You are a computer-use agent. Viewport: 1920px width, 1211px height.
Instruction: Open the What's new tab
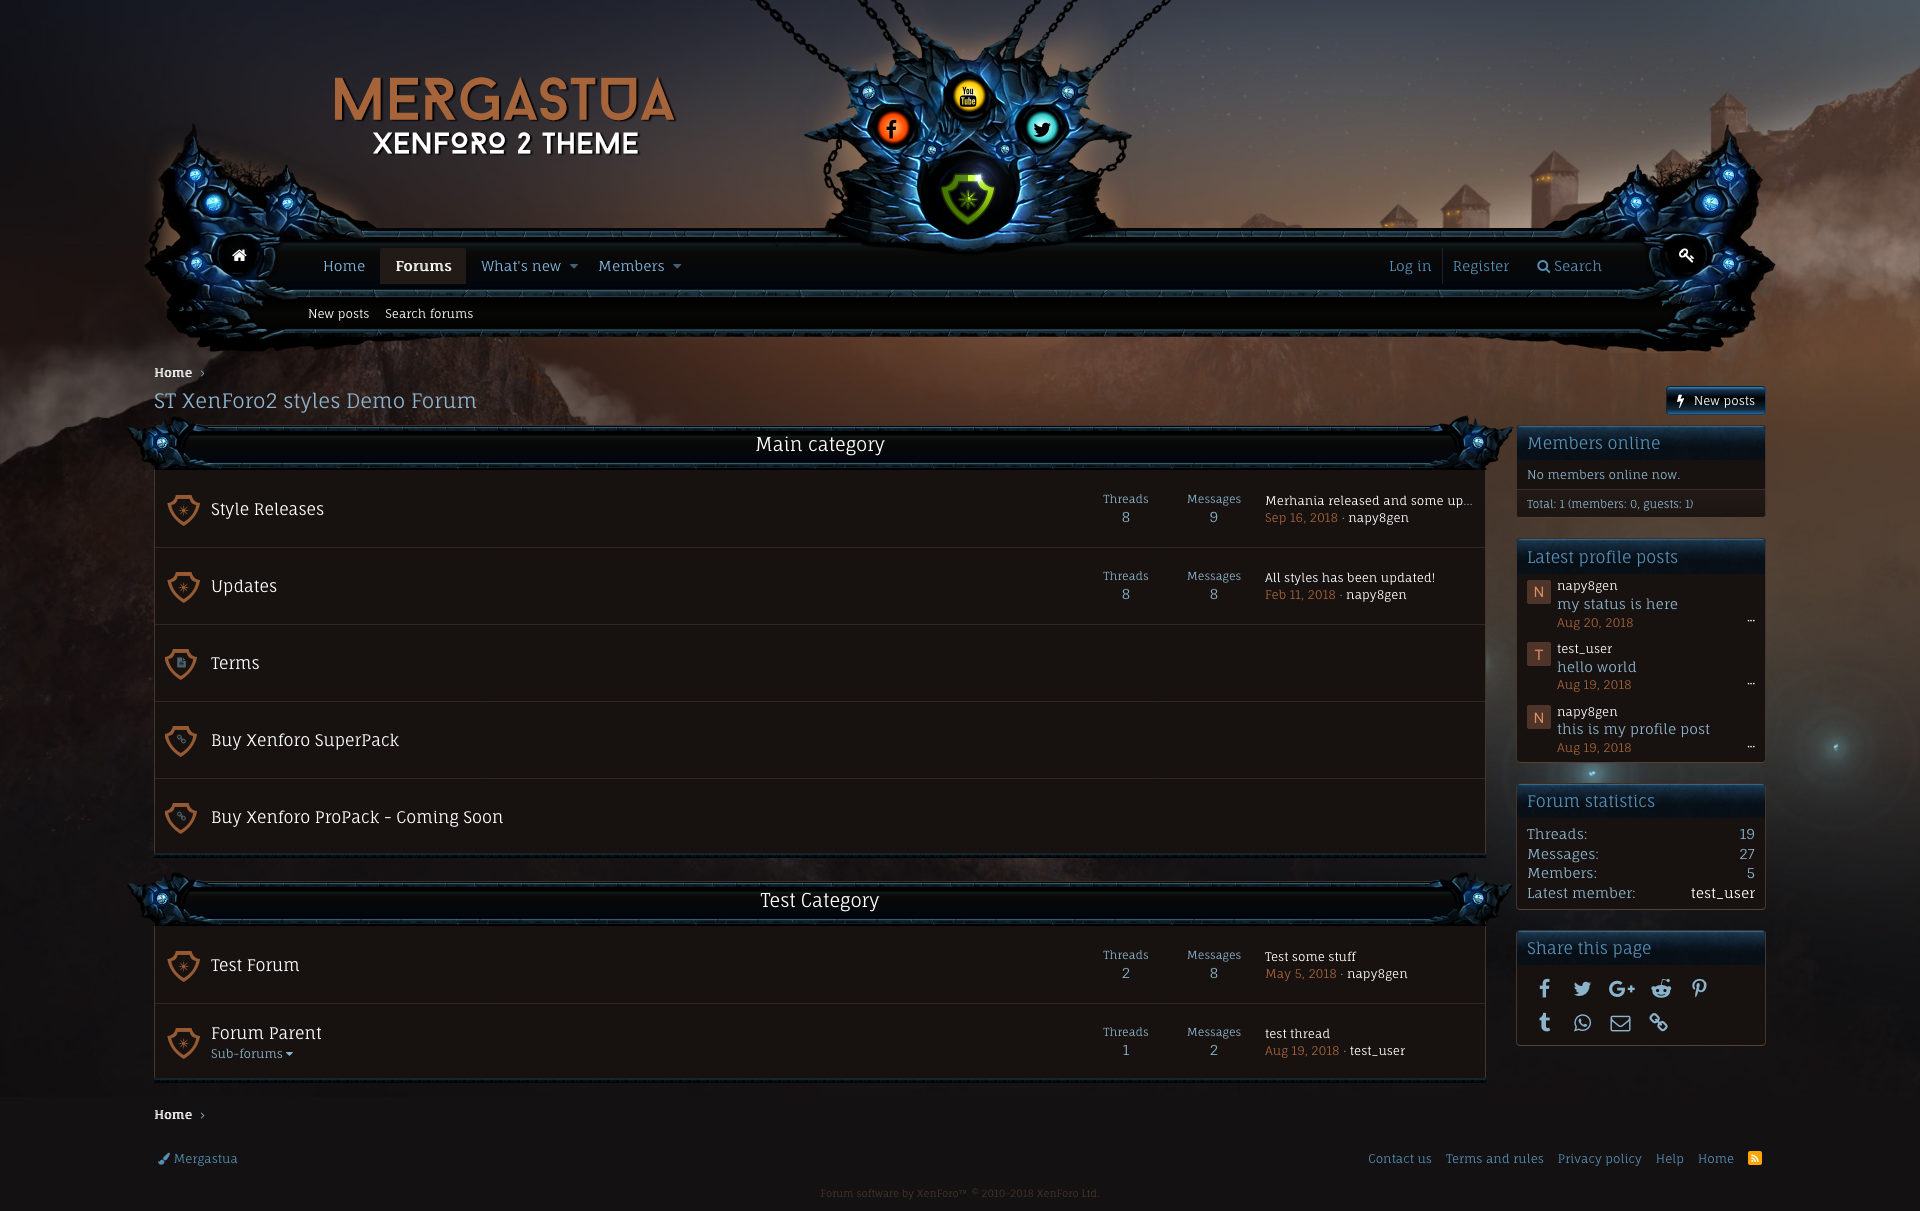tap(521, 266)
